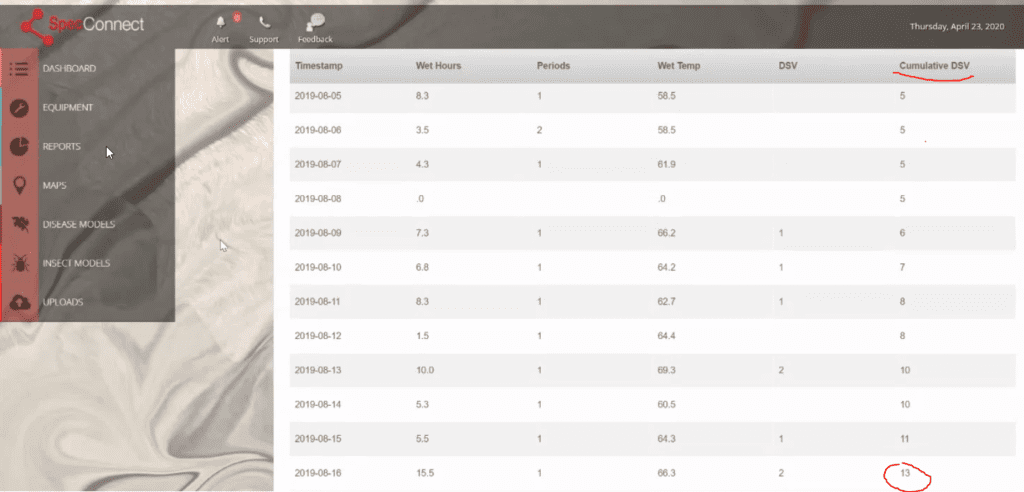Screen dimensions: 1024x492
Task: Select timestamp 2019-08-11
Action: [x=318, y=301]
